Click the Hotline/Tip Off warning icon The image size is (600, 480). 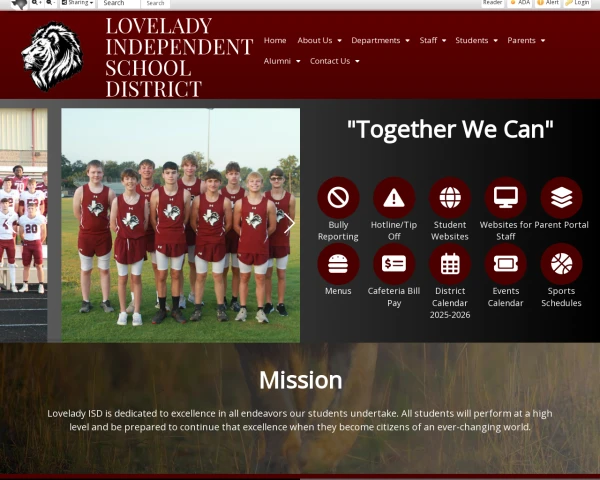(394, 198)
